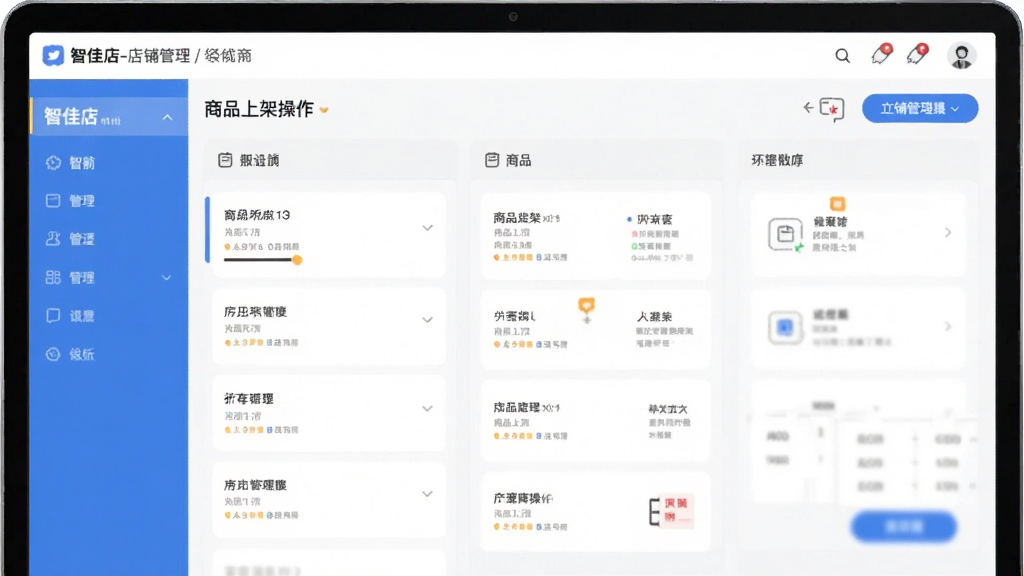Expand the first left-column card ending in 13
Viewport: 1024px width, 576px height.
pos(427,228)
